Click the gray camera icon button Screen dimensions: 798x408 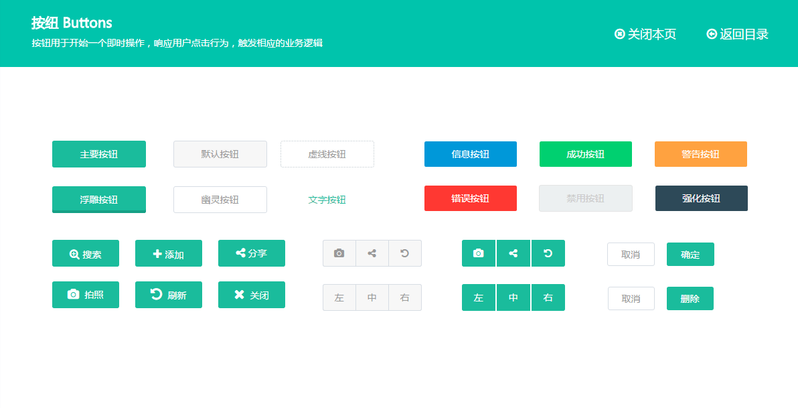(339, 254)
